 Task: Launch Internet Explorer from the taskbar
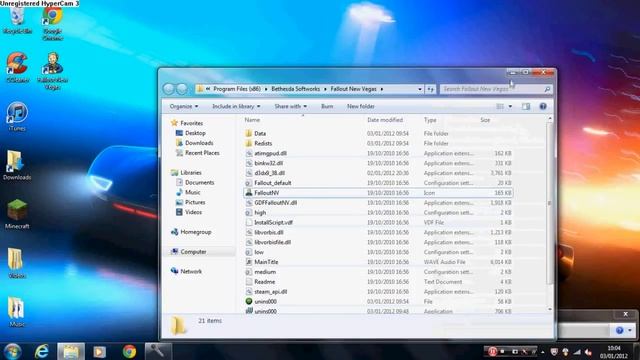(42, 351)
